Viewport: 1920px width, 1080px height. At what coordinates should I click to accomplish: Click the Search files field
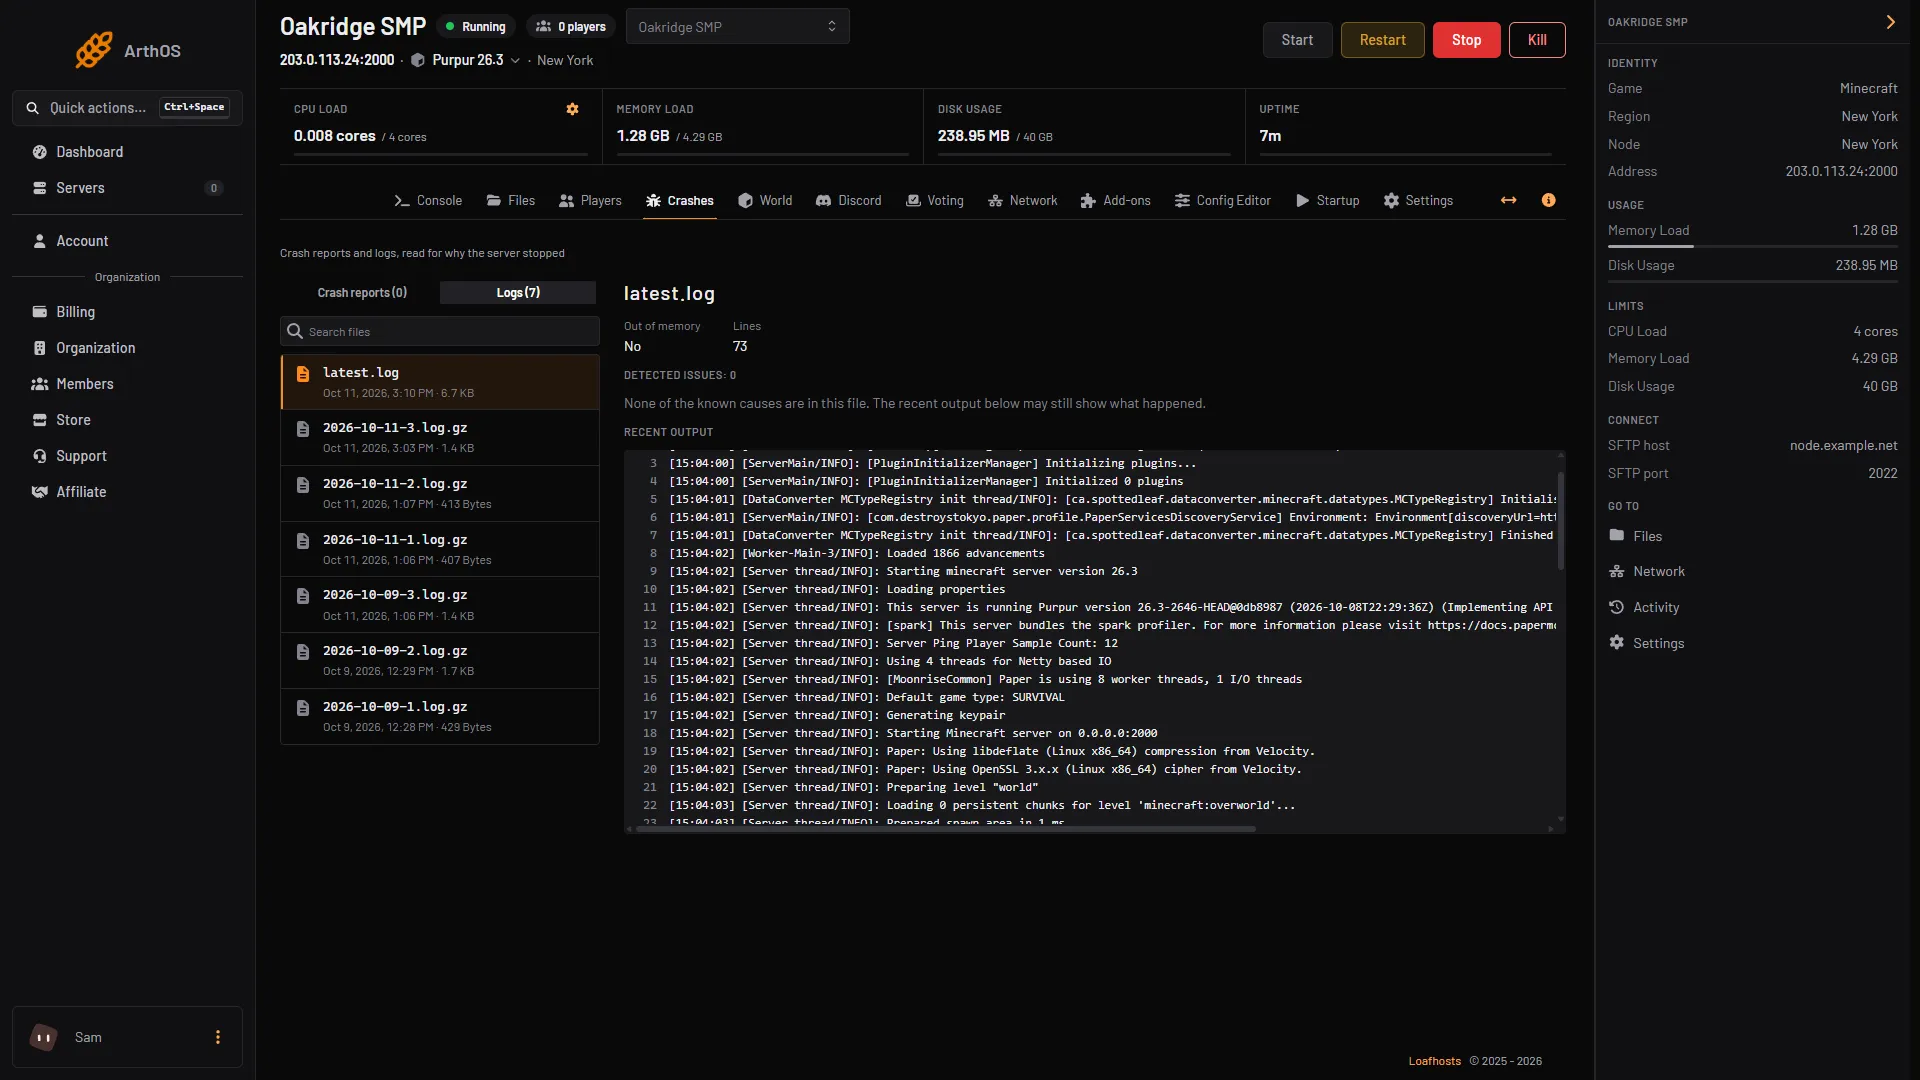[440, 331]
